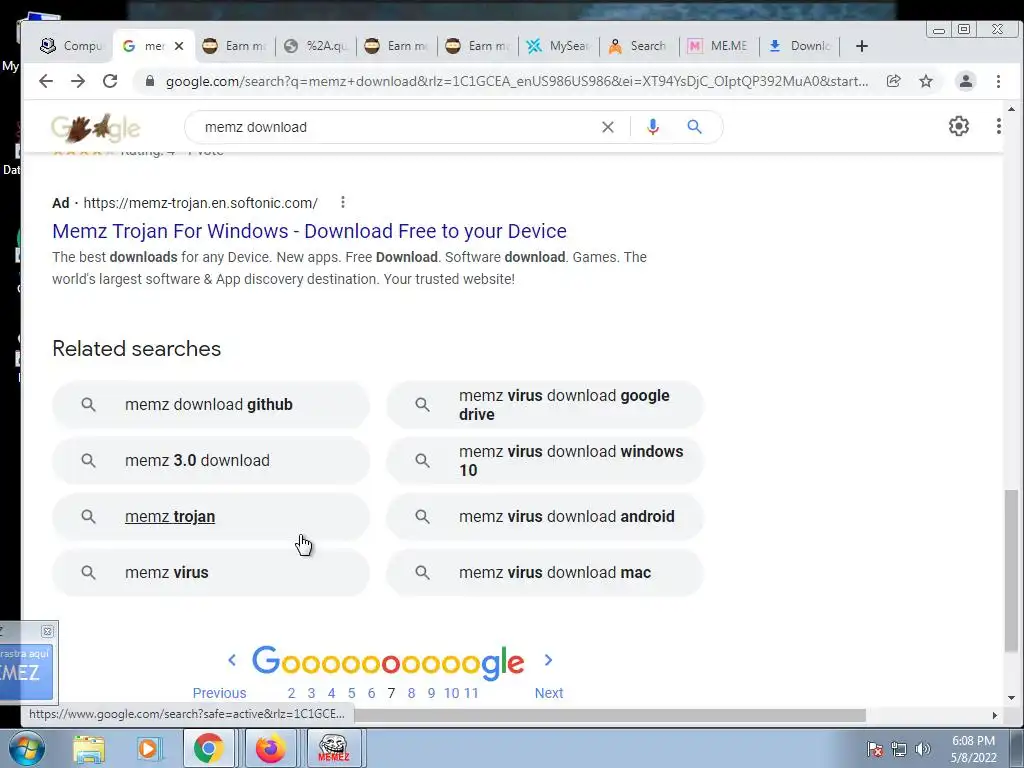Switch to the first Earn m tab
Image resolution: width=1024 pixels, height=768 pixels.
pyautogui.click(x=234, y=46)
